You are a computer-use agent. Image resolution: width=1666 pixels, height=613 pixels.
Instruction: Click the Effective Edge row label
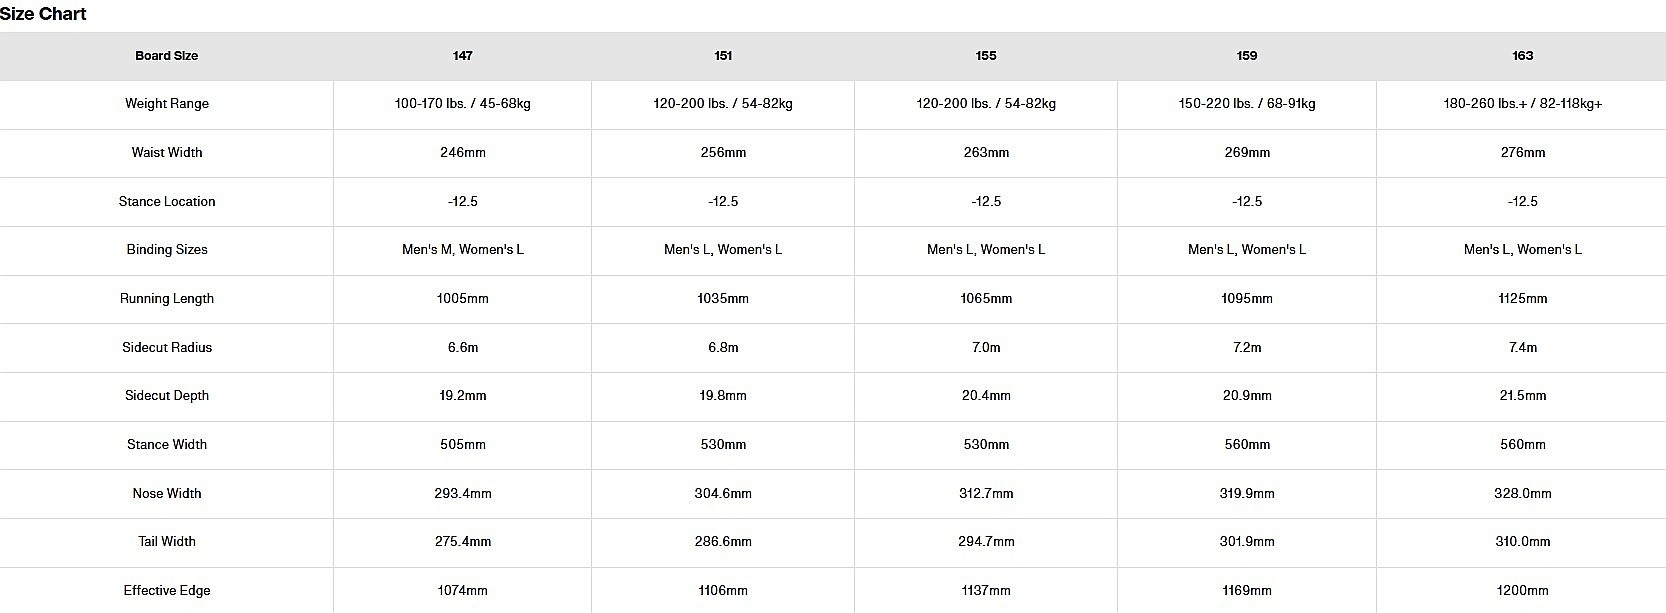pos(167,591)
